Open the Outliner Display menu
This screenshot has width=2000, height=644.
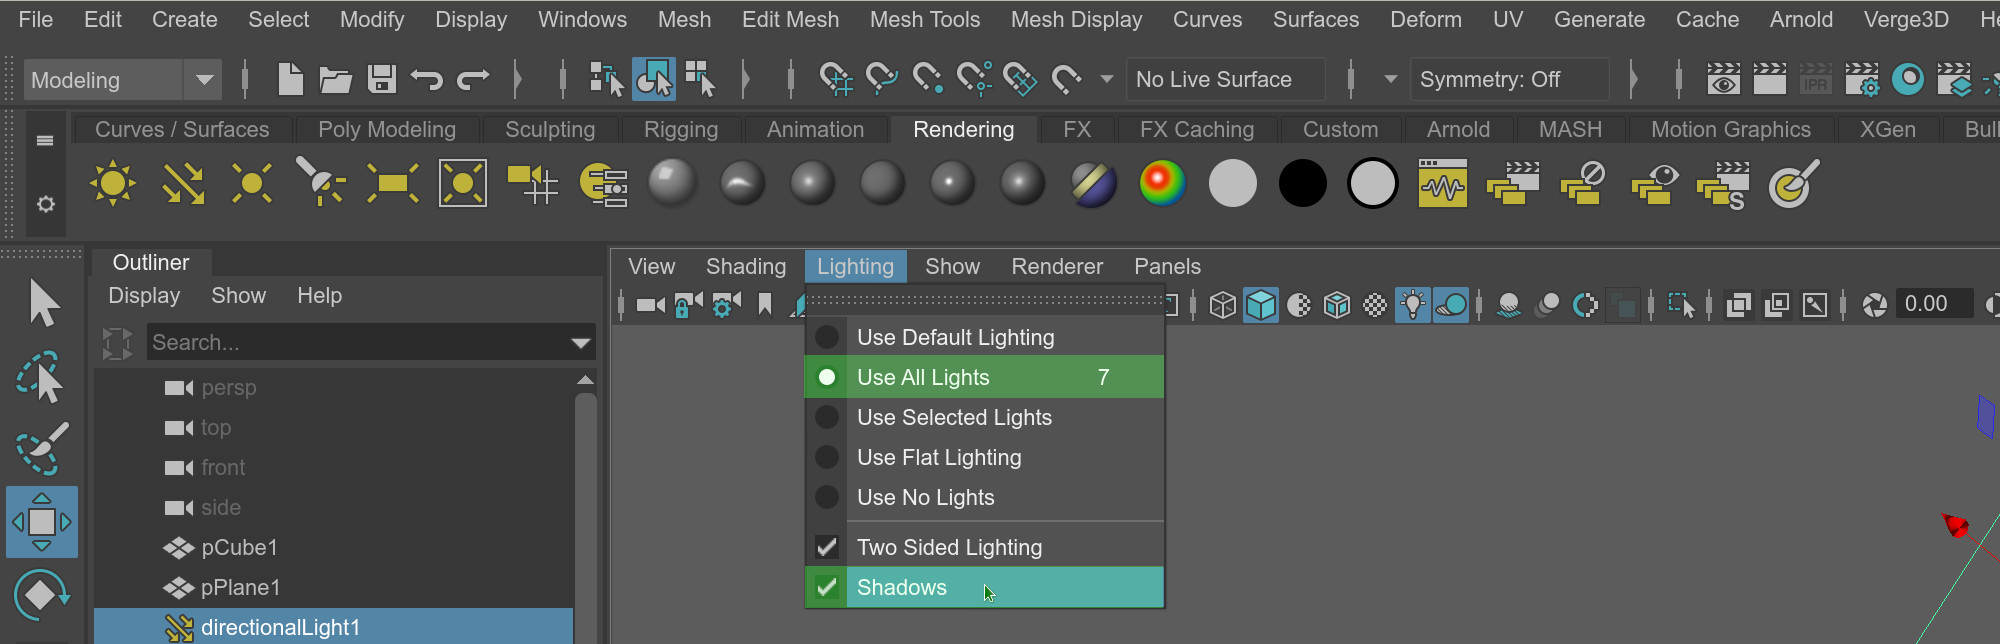144,295
